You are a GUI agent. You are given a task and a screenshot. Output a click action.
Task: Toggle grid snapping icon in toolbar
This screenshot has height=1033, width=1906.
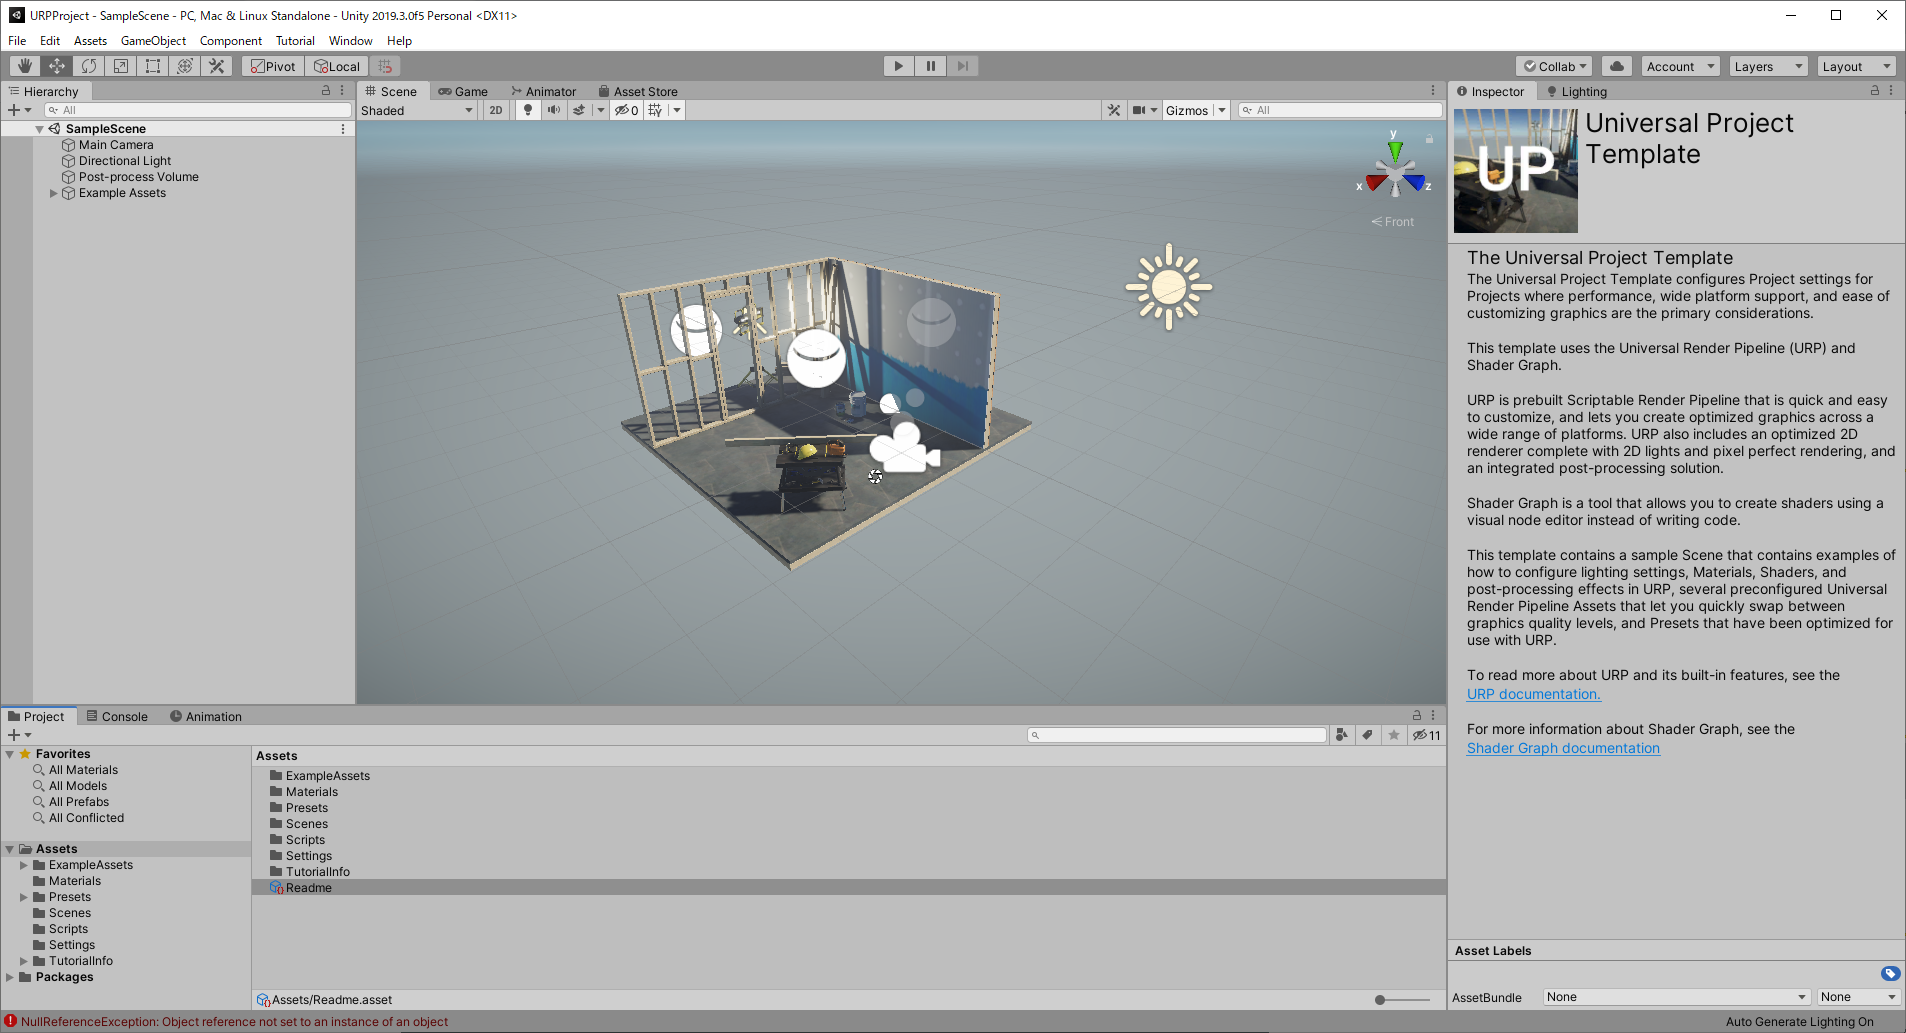(385, 66)
